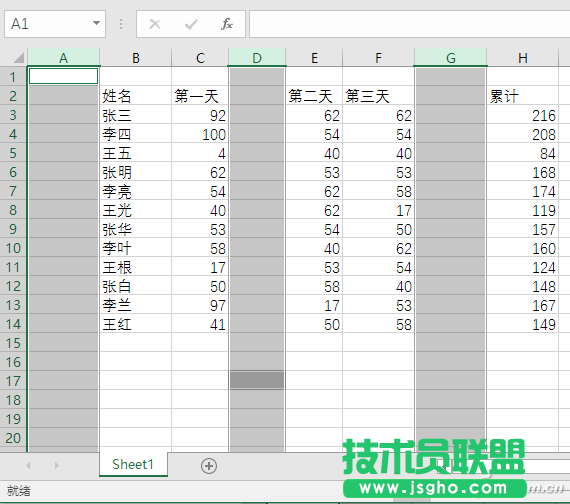The image size is (570, 504).
Task: Click the 累计 header cell
Action: (x=523, y=96)
